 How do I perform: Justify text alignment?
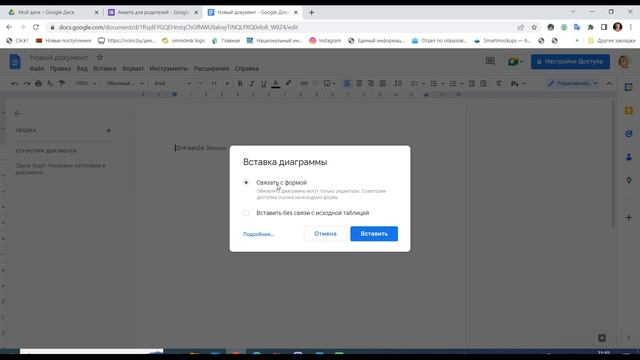coord(382,84)
